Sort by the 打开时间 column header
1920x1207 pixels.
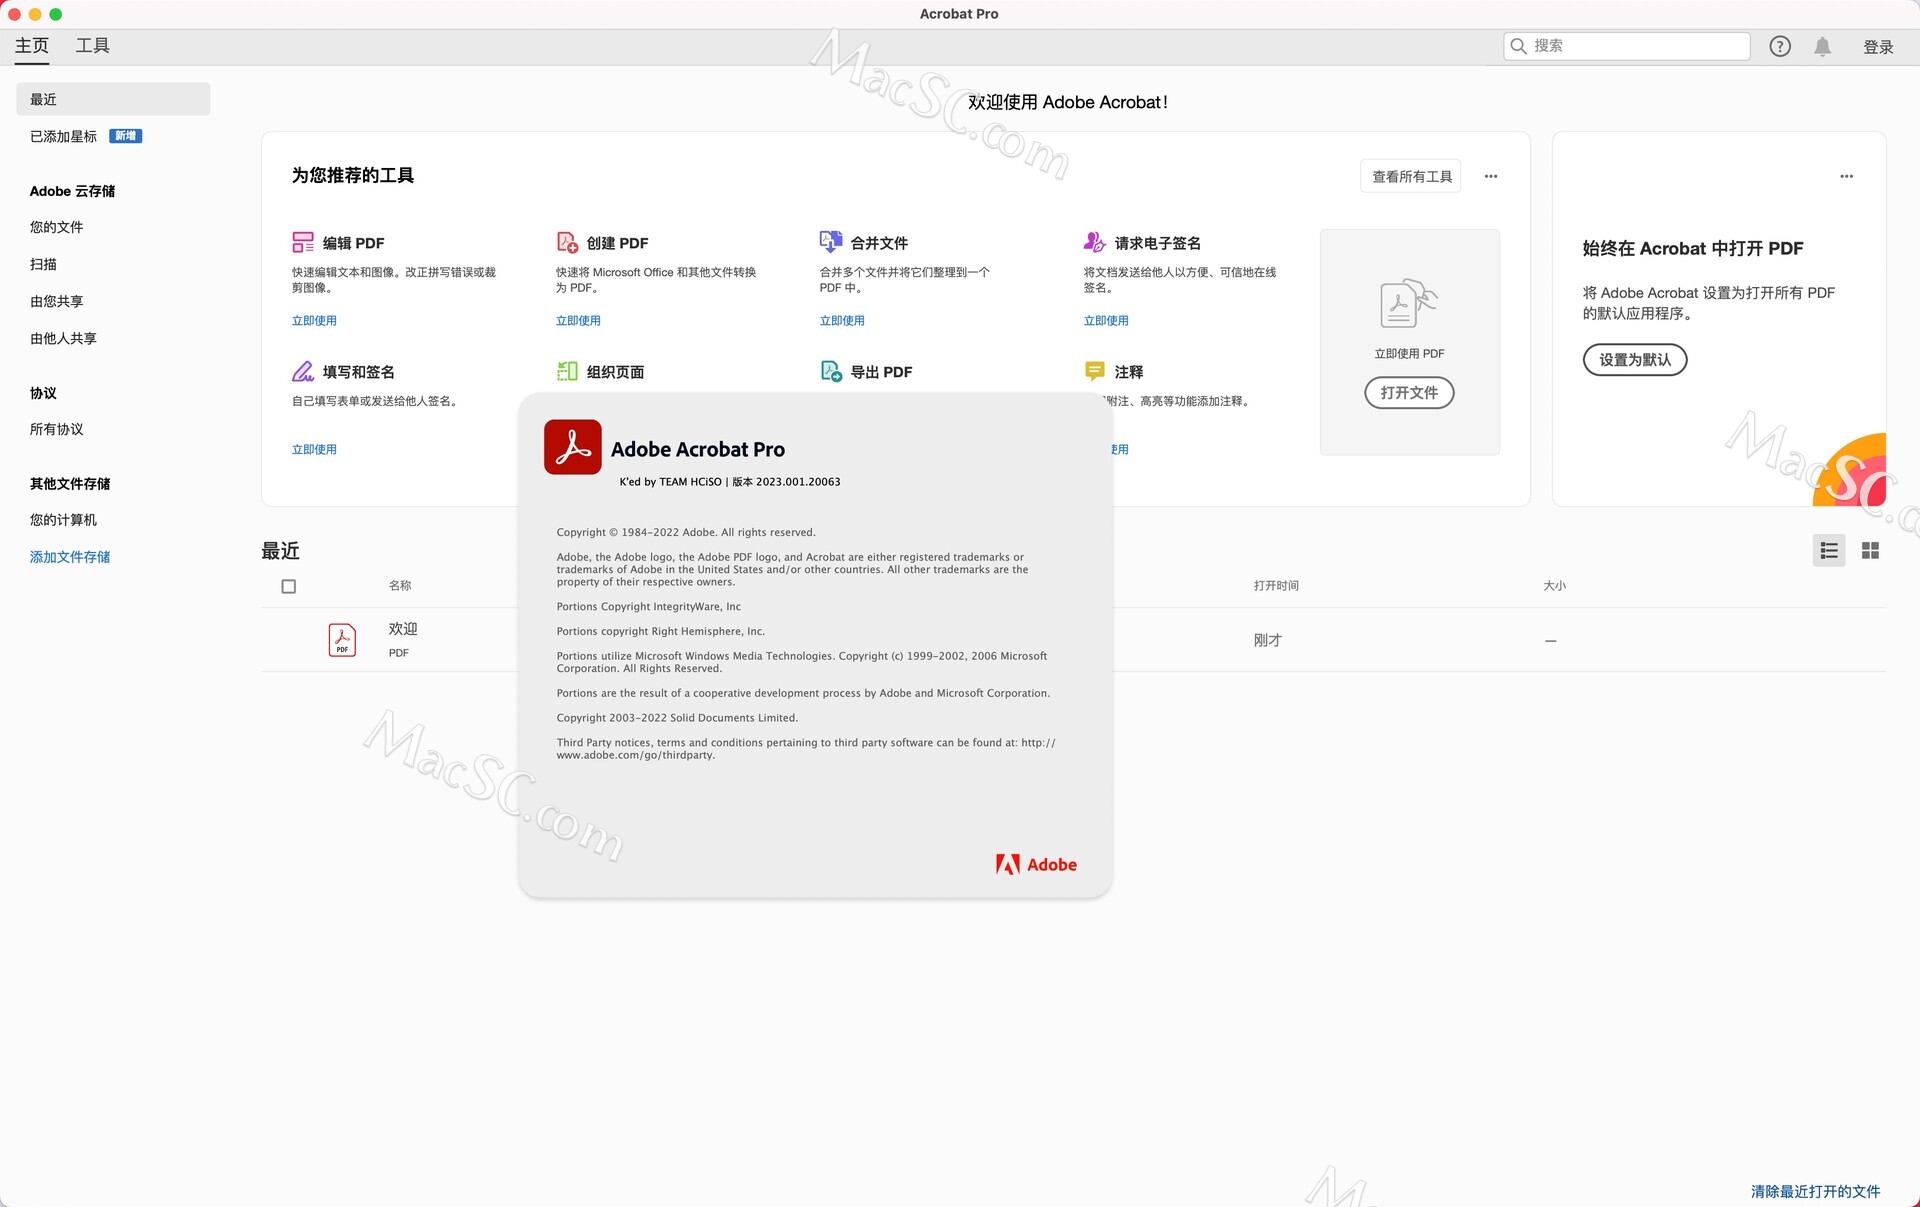click(x=1276, y=585)
